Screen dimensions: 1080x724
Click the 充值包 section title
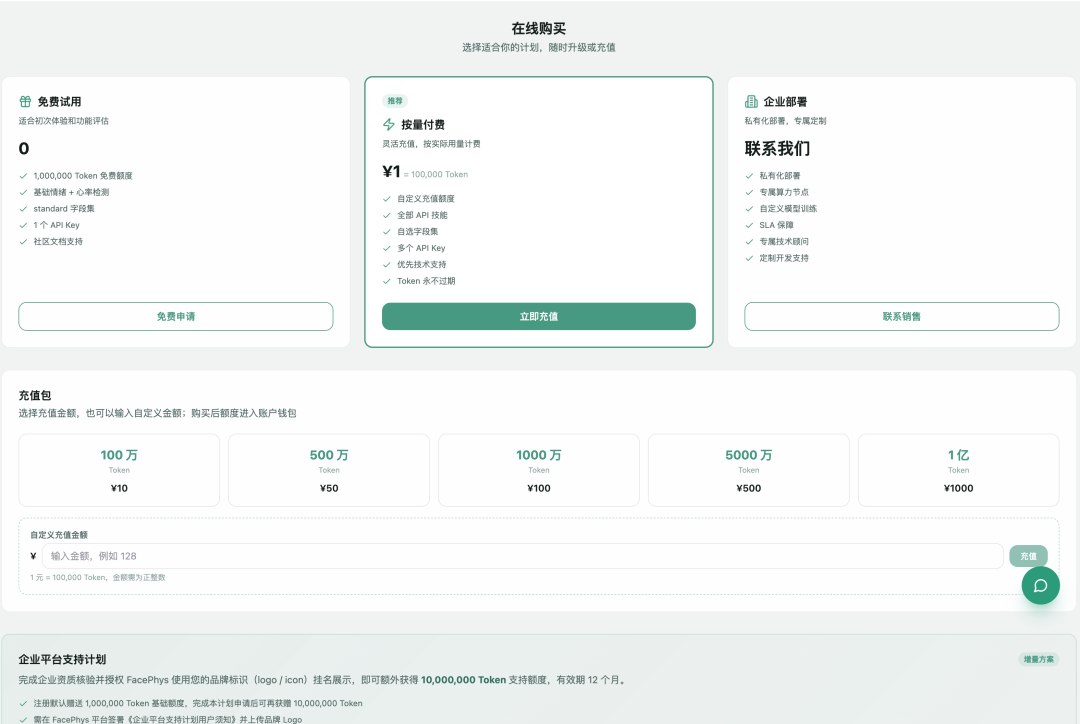pos(35,395)
